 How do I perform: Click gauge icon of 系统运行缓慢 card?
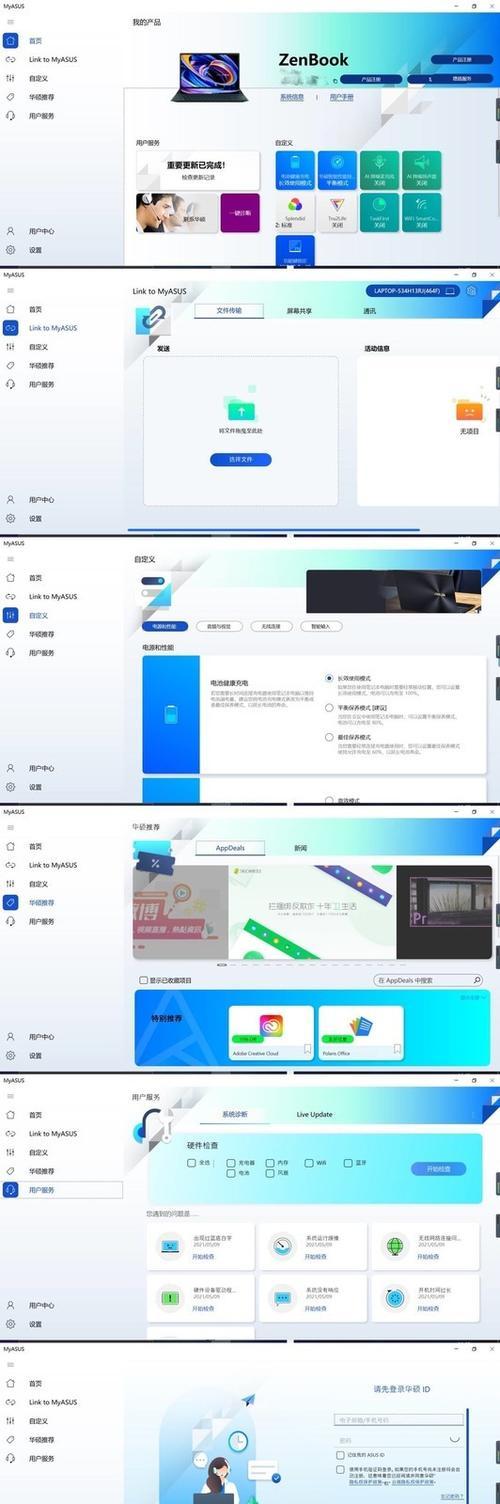click(x=283, y=1246)
